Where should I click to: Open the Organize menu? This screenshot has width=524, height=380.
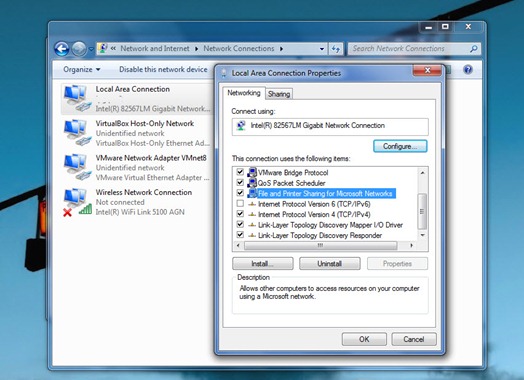pyautogui.click(x=82, y=70)
